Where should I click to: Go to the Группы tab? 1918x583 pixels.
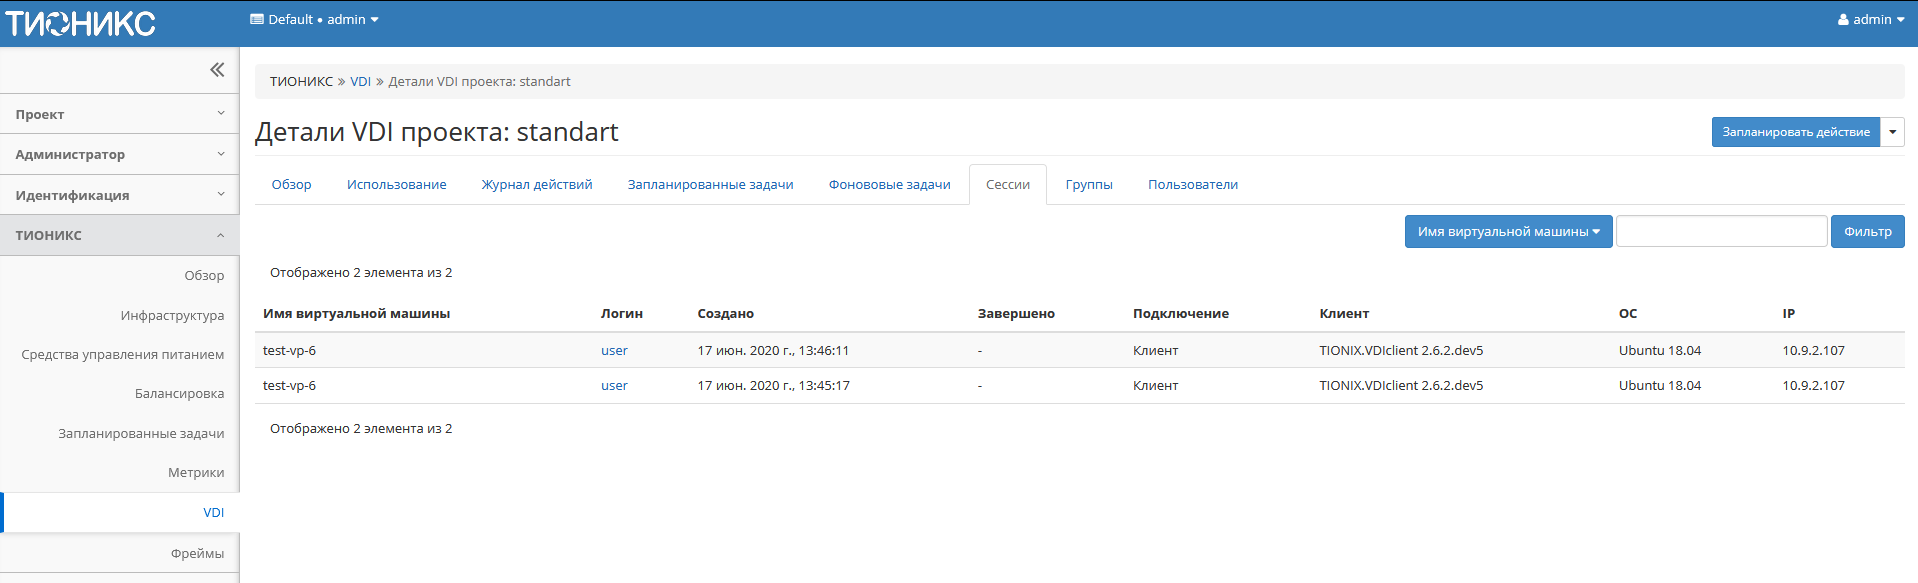[1088, 185]
